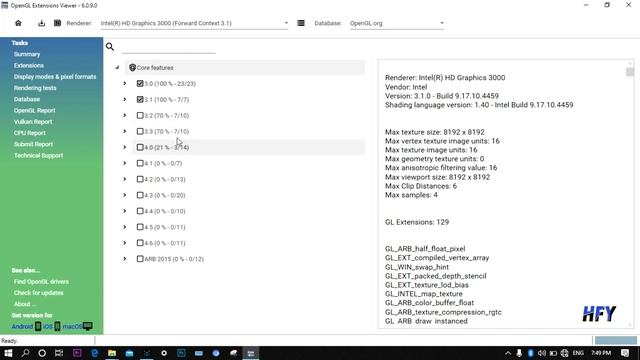Viewport: 640px width, 360px height.
Task: Open the Vulkan Report link
Action: coord(33,122)
